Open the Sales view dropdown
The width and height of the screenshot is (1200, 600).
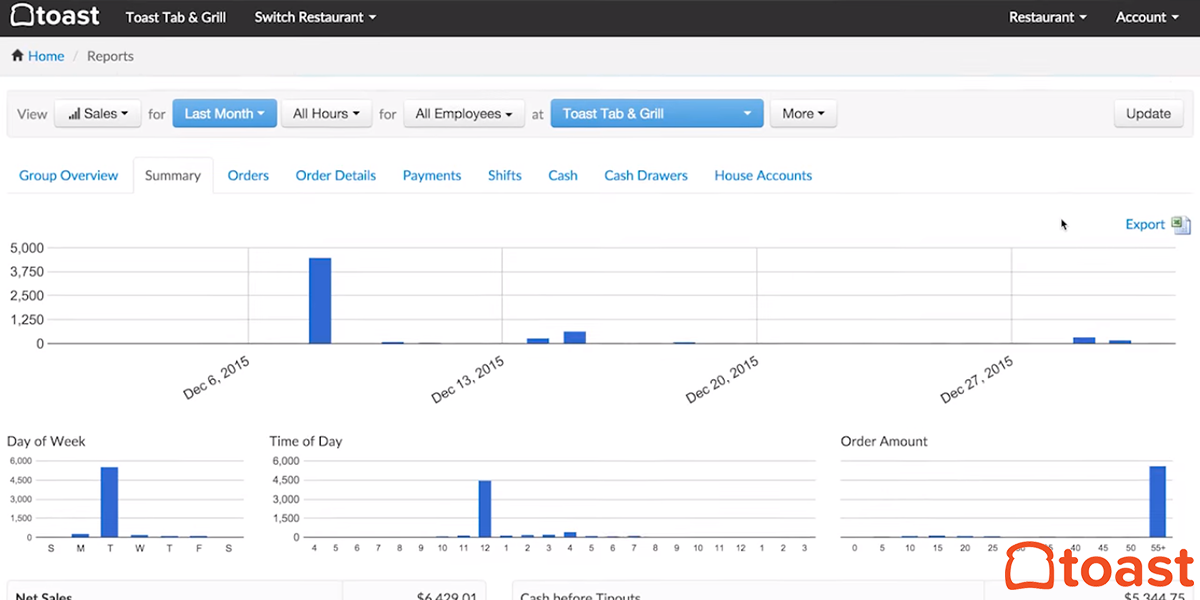point(98,114)
